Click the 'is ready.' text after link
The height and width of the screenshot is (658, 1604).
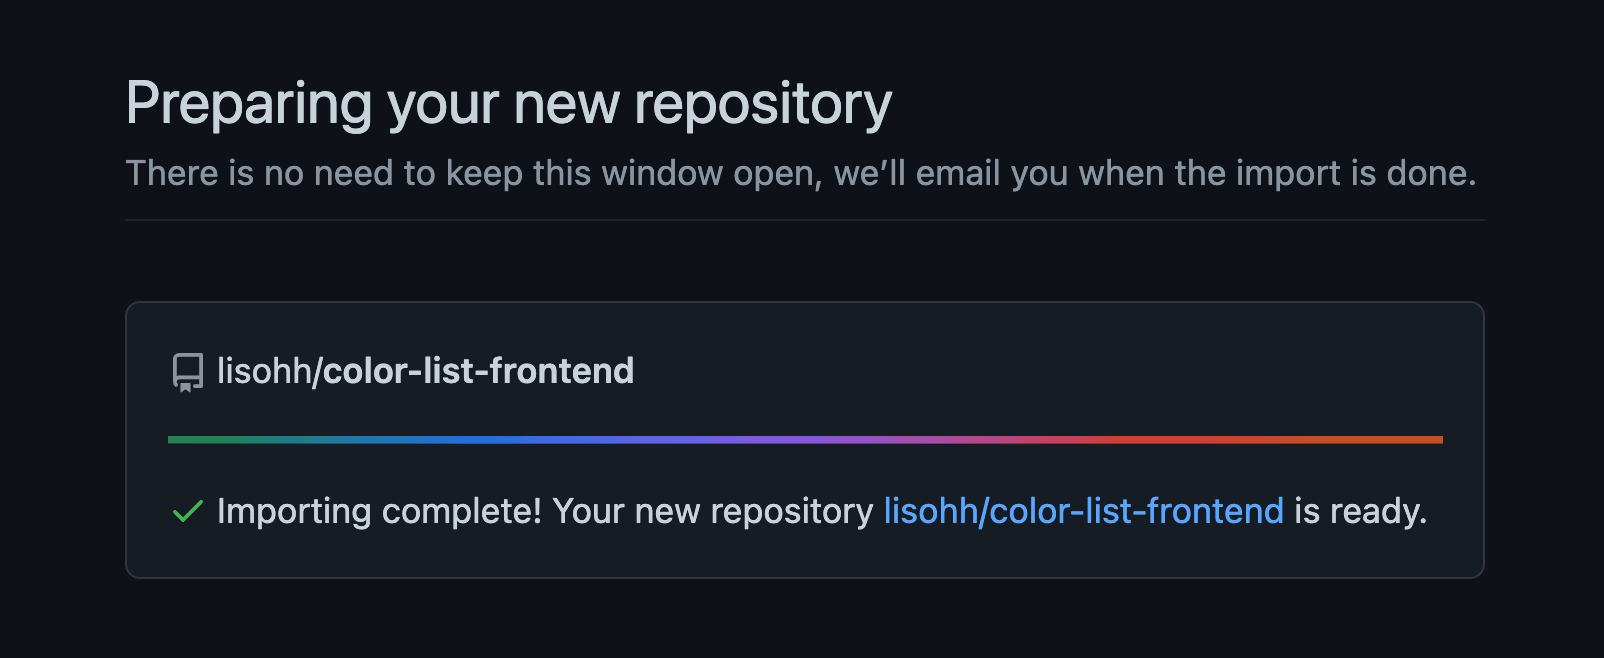pos(1361,511)
